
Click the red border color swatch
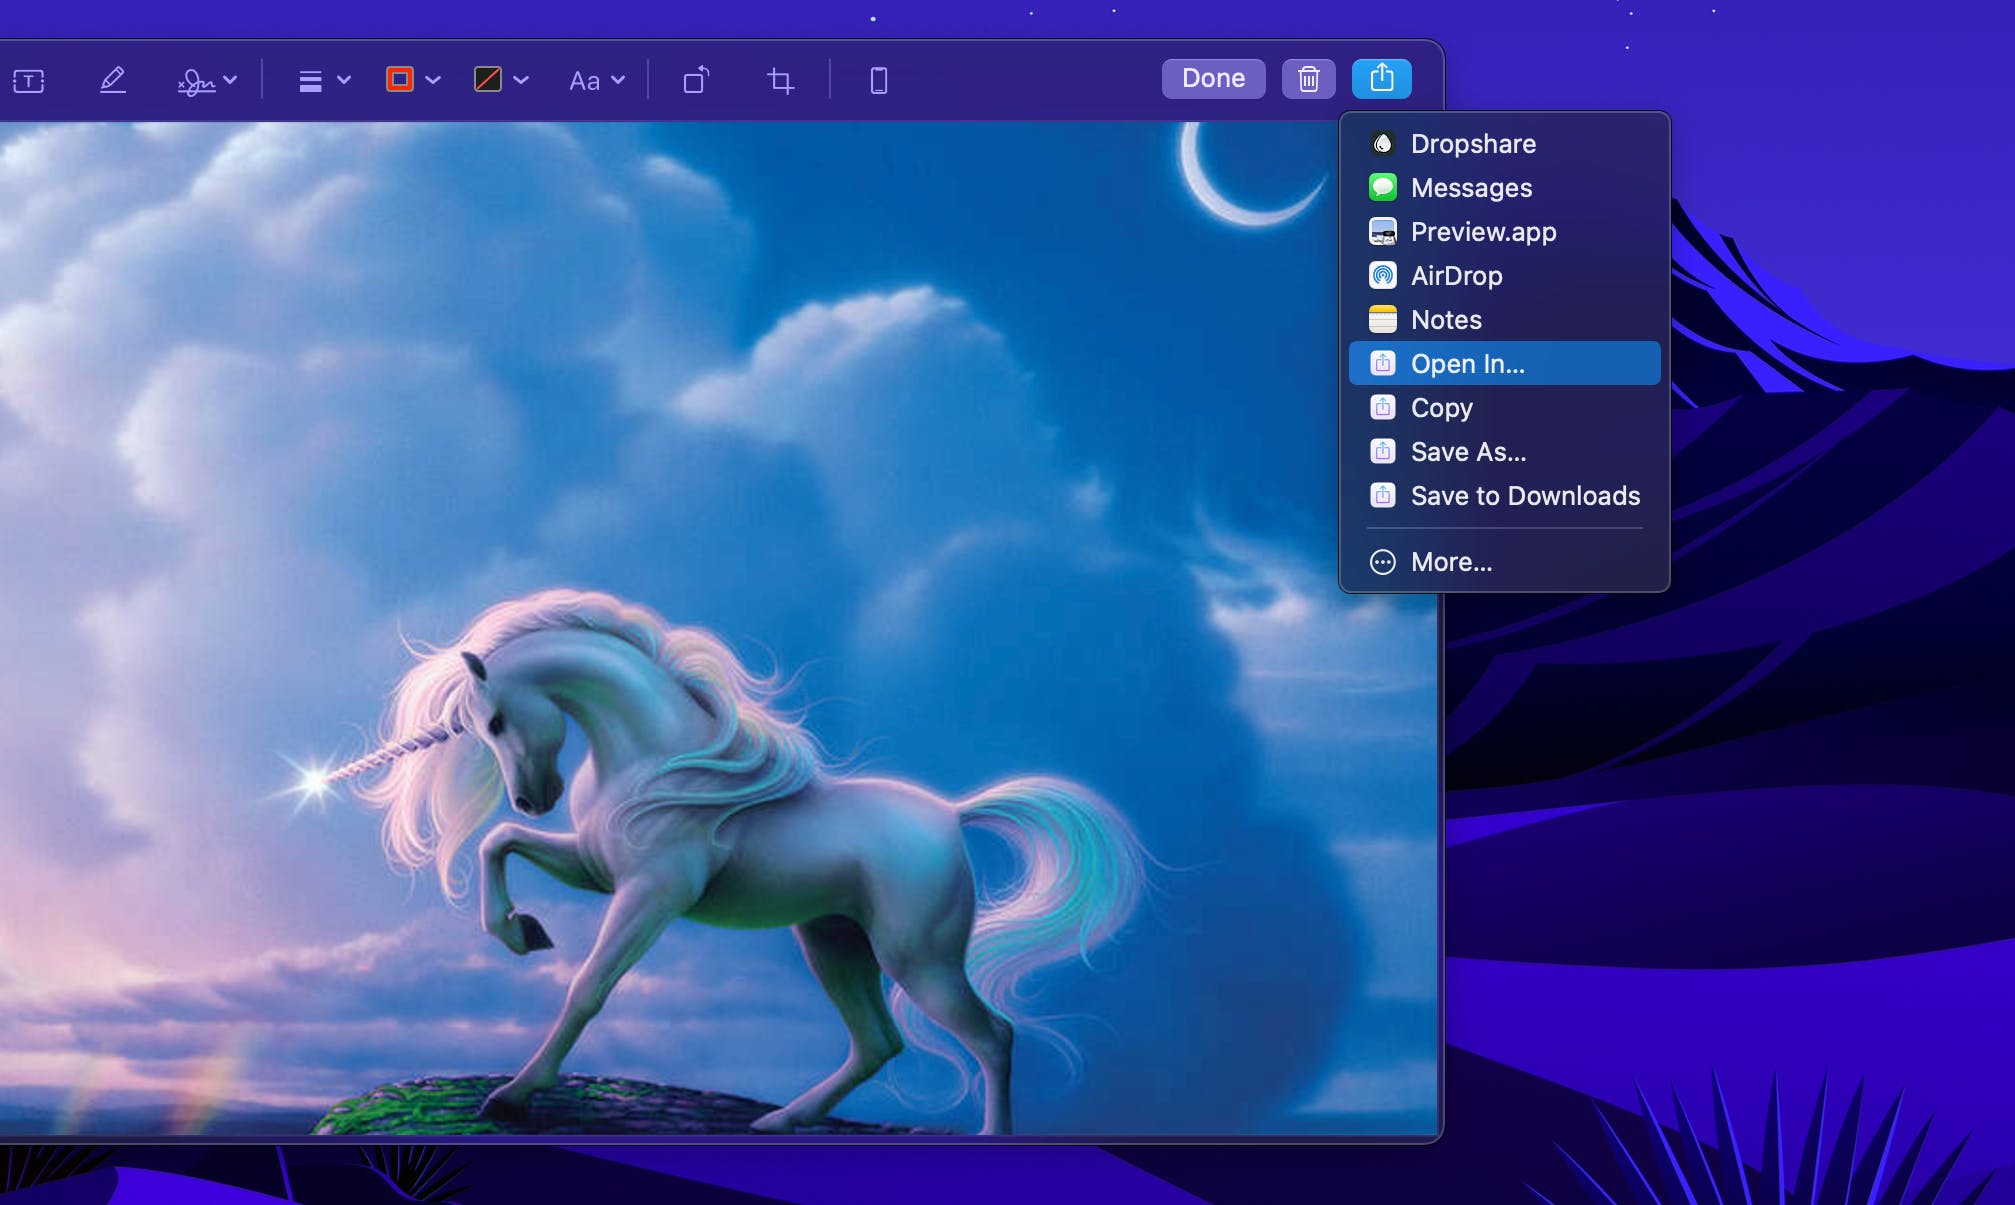click(x=399, y=80)
